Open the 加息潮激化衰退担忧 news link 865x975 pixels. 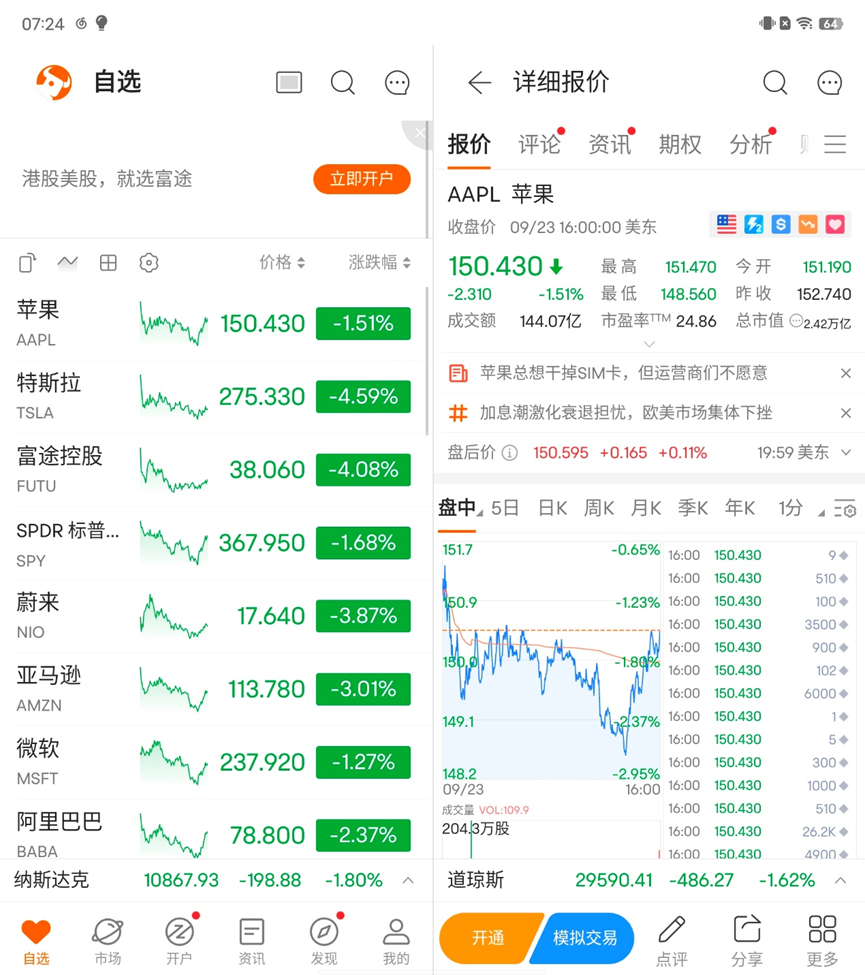tap(626, 413)
